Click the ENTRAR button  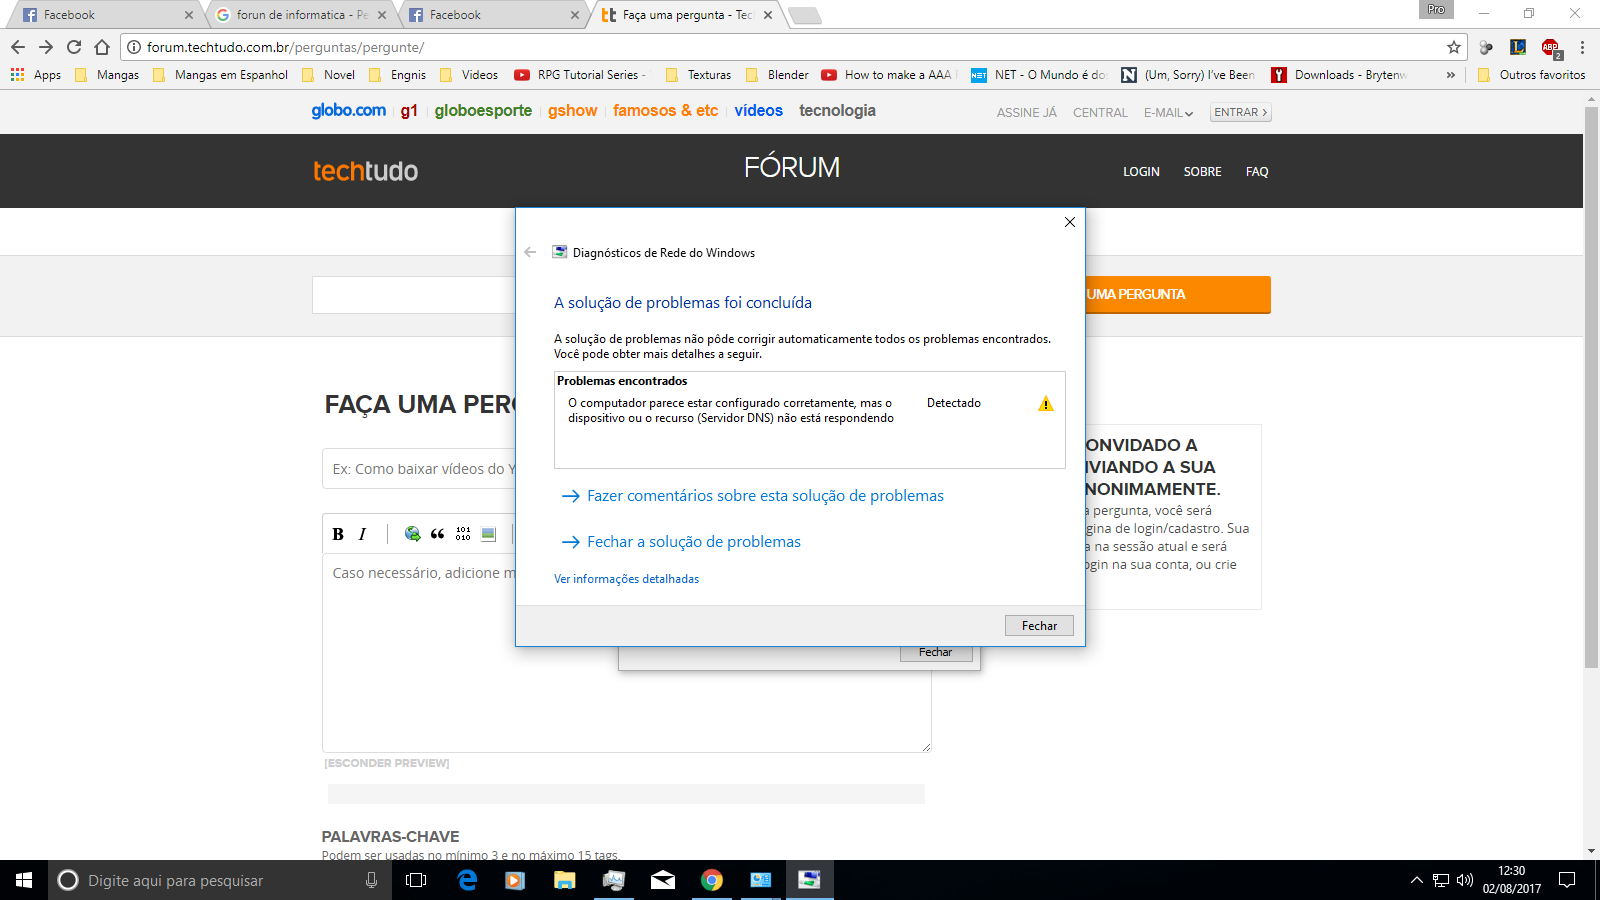click(x=1240, y=113)
